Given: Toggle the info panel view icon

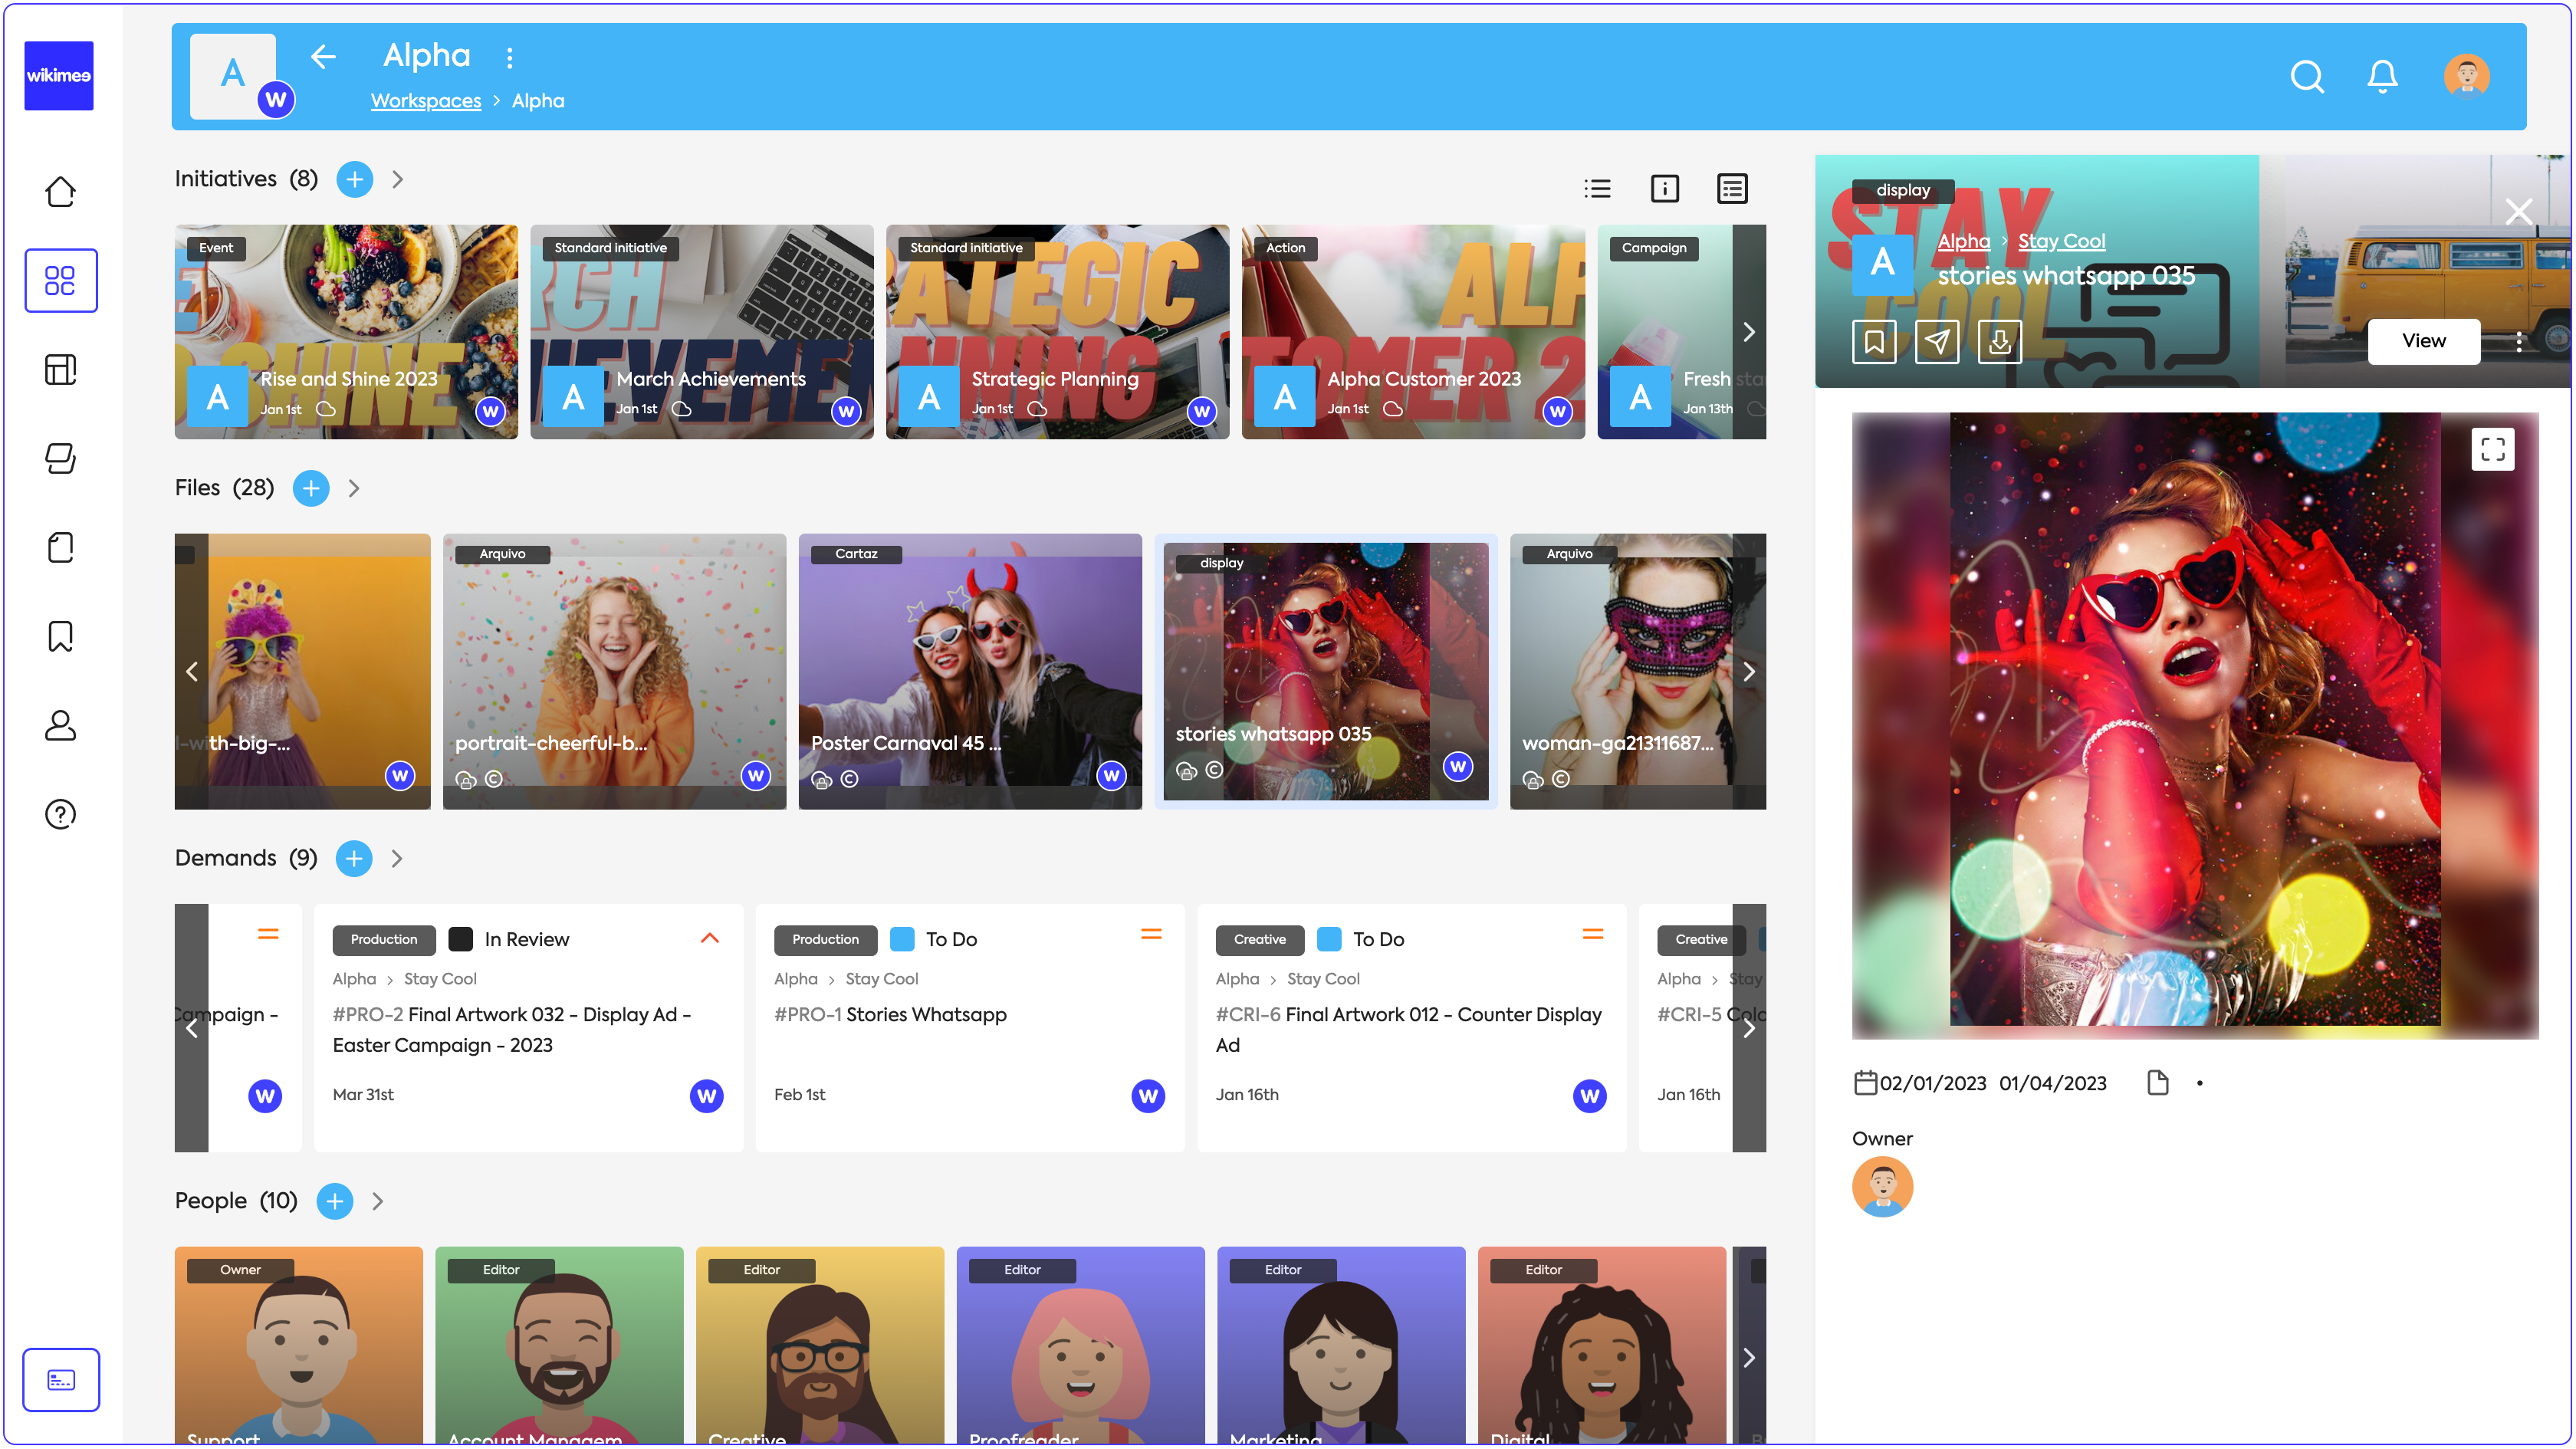Looking at the screenshot, I should pos(1664,188).
